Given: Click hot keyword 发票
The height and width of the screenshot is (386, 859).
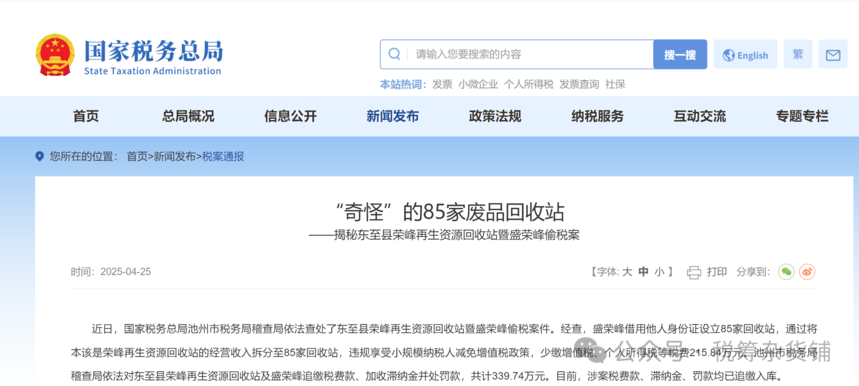Looking at the screenshot, I should pos(442,84).
